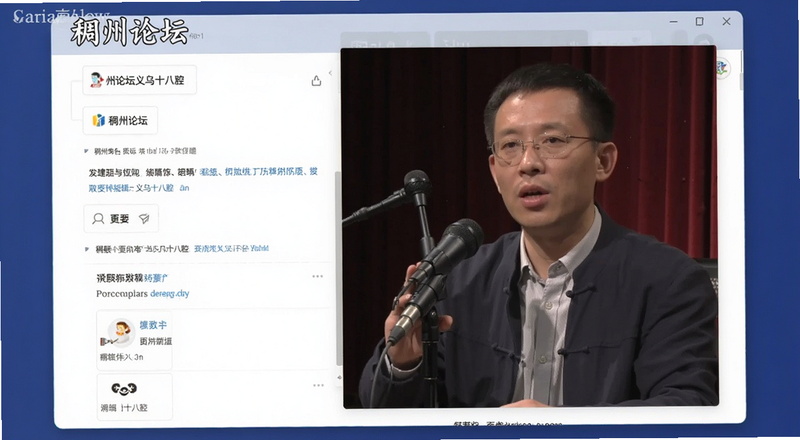Close the 稠州论坛 window
800x440 pixels.
pyautogui.click(x=727, y=21)
